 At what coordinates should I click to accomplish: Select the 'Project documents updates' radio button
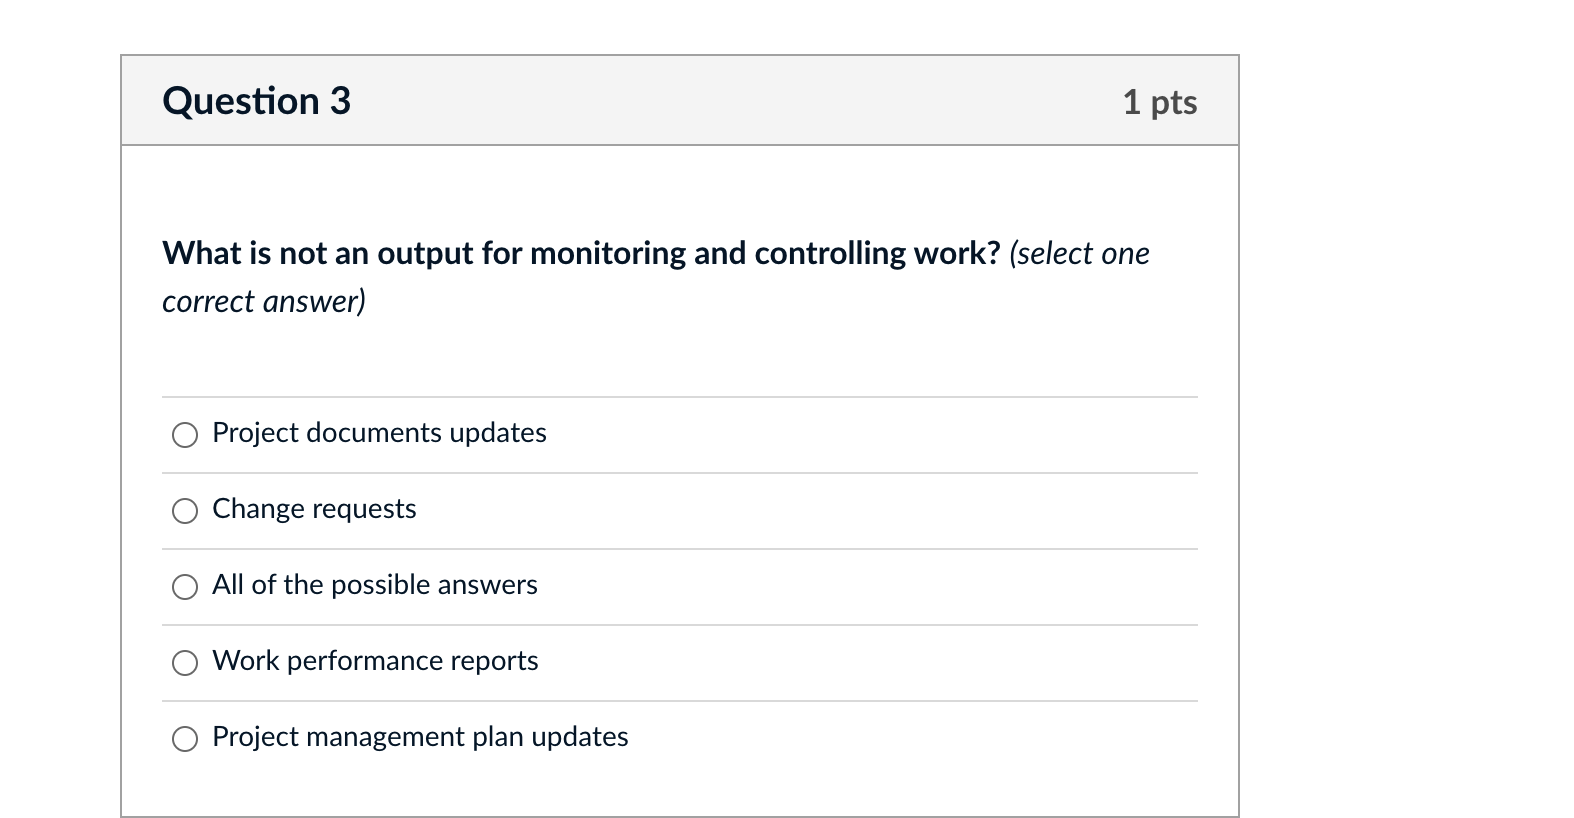[x=185, y=435]
